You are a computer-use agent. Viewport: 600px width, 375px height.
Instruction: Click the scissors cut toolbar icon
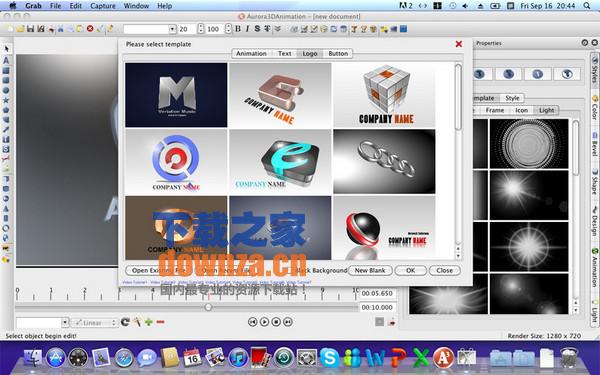point(60,29)
